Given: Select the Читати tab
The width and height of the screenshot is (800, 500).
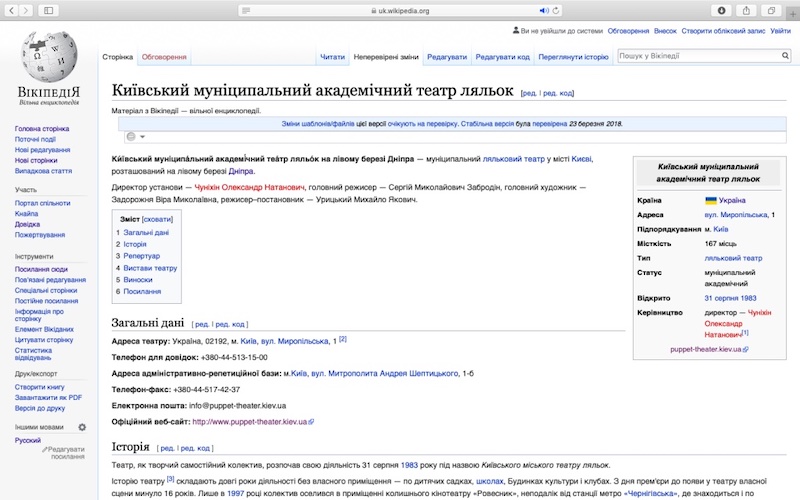Looking at the screenshot, I should [332, 57].
